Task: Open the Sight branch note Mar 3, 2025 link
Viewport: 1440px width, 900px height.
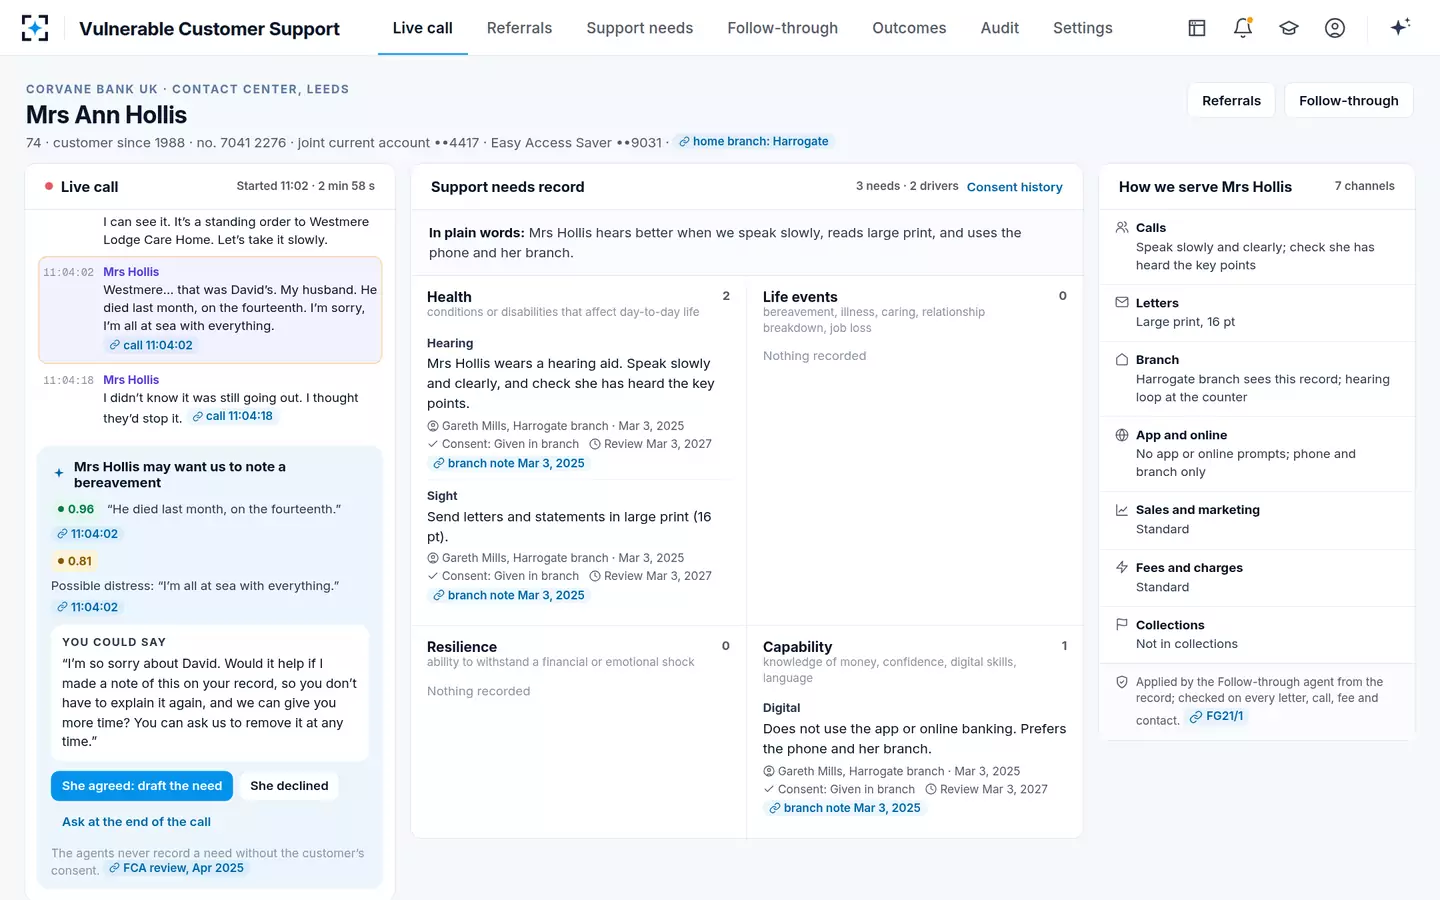Action: point(509,596)
